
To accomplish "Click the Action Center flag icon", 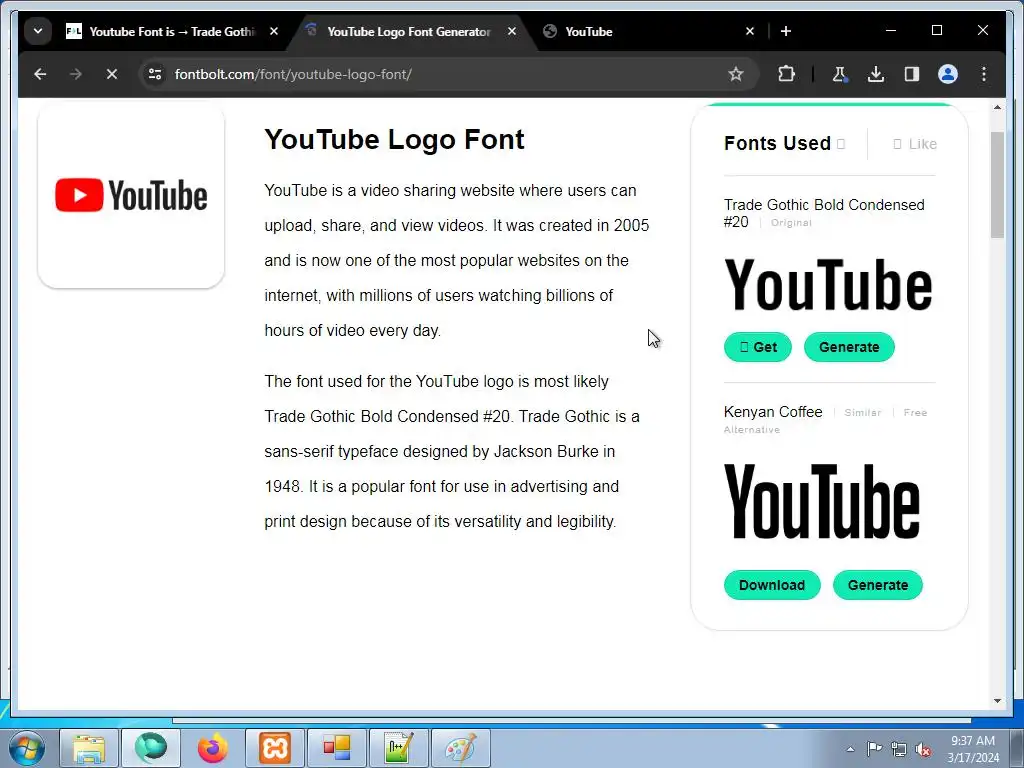I will click(x=874, y=749).
